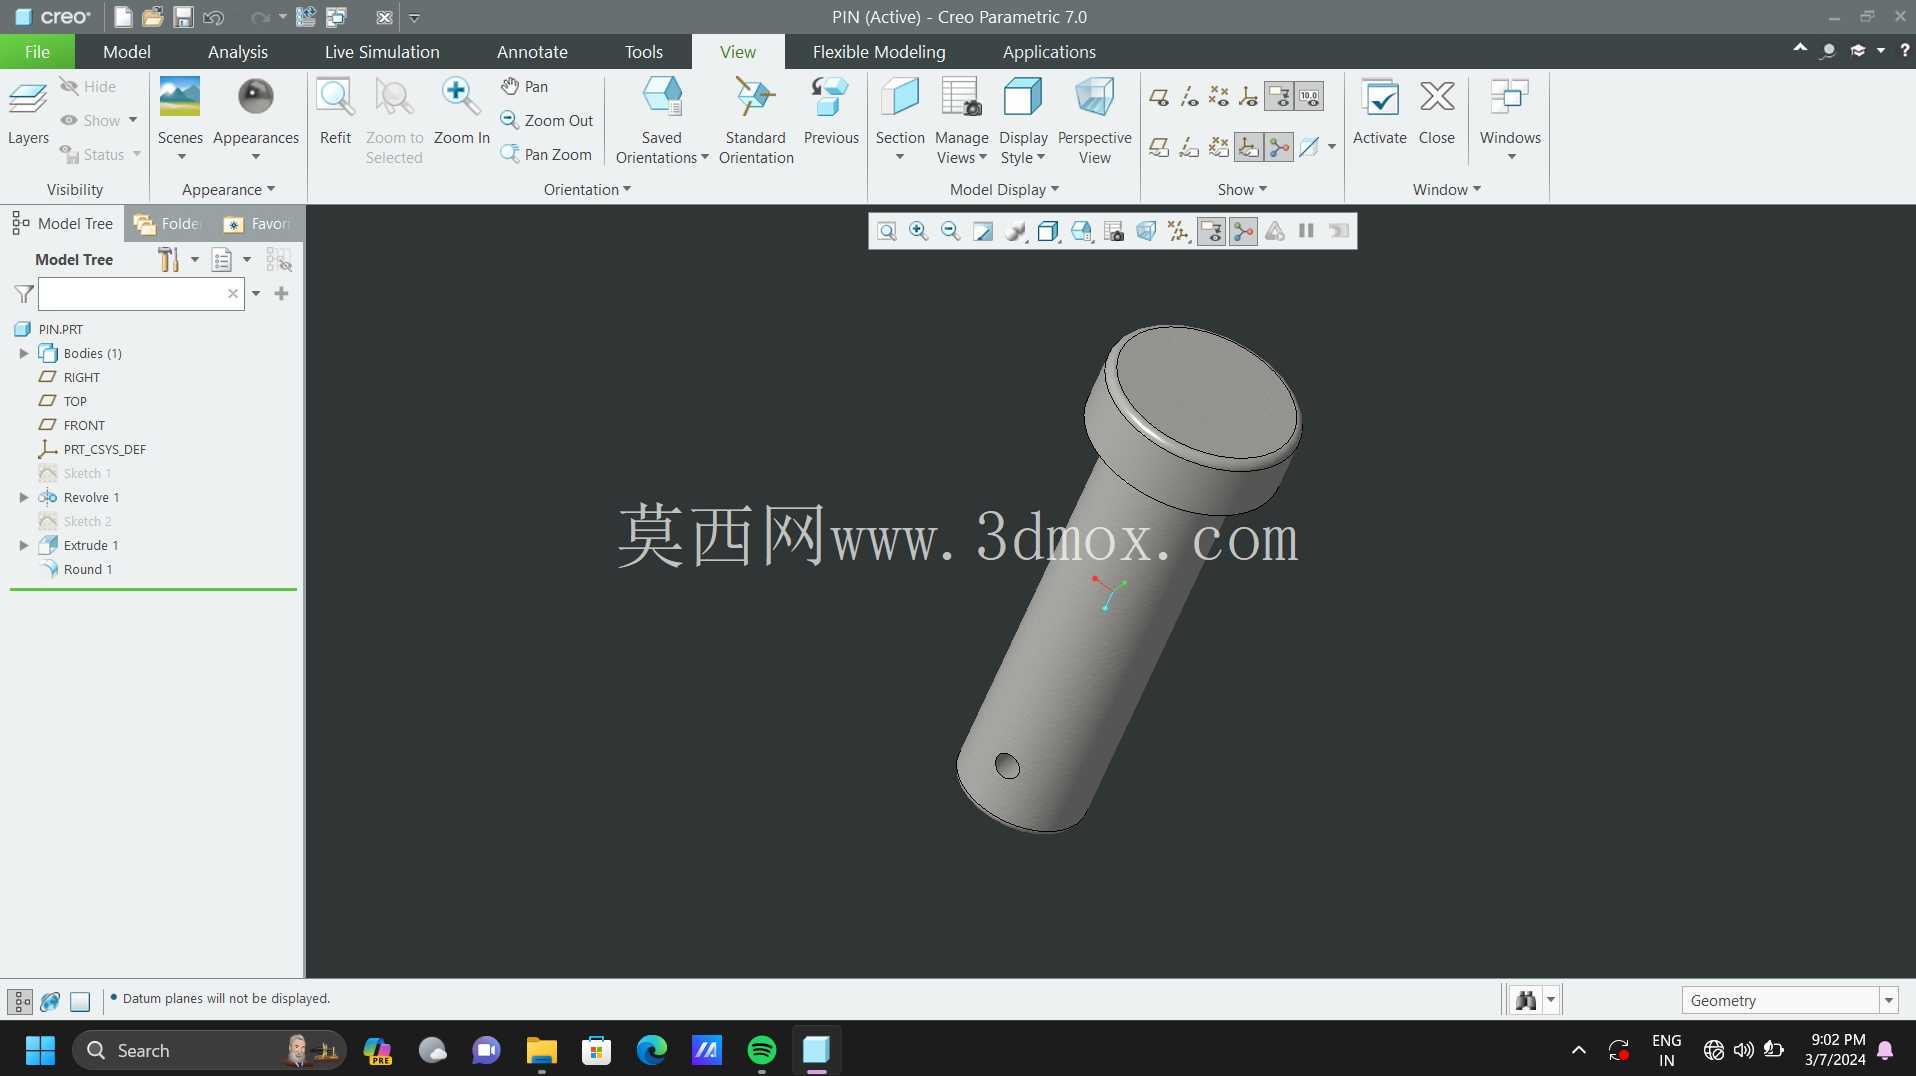The width and height of the screenshot is (1916, 1076).
Task: Open Display Style options
Action: pos(1023,121)
